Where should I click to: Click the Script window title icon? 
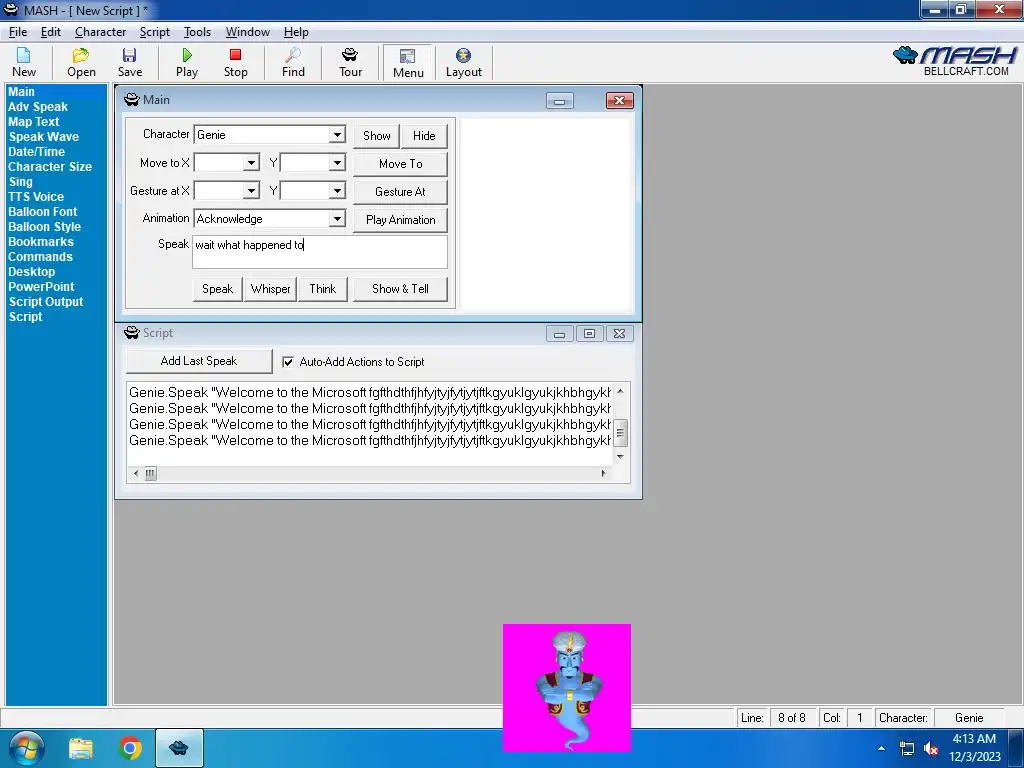(x=131, y=332)
